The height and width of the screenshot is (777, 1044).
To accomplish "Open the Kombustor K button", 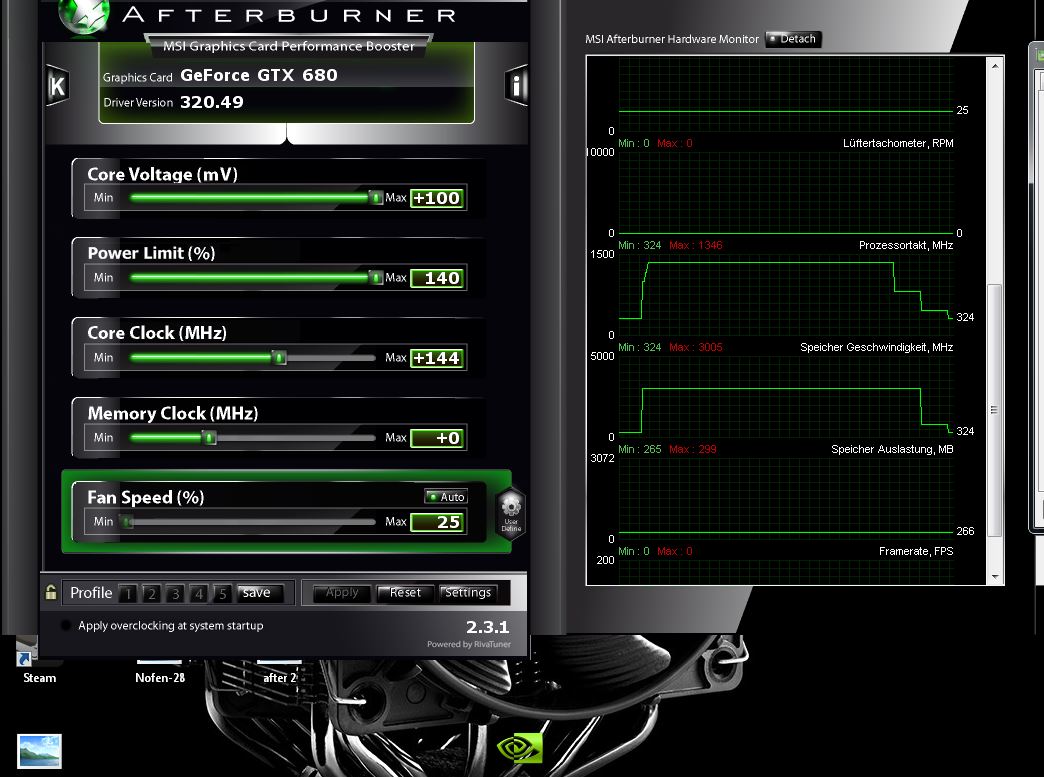I will (x=58, y=86).
